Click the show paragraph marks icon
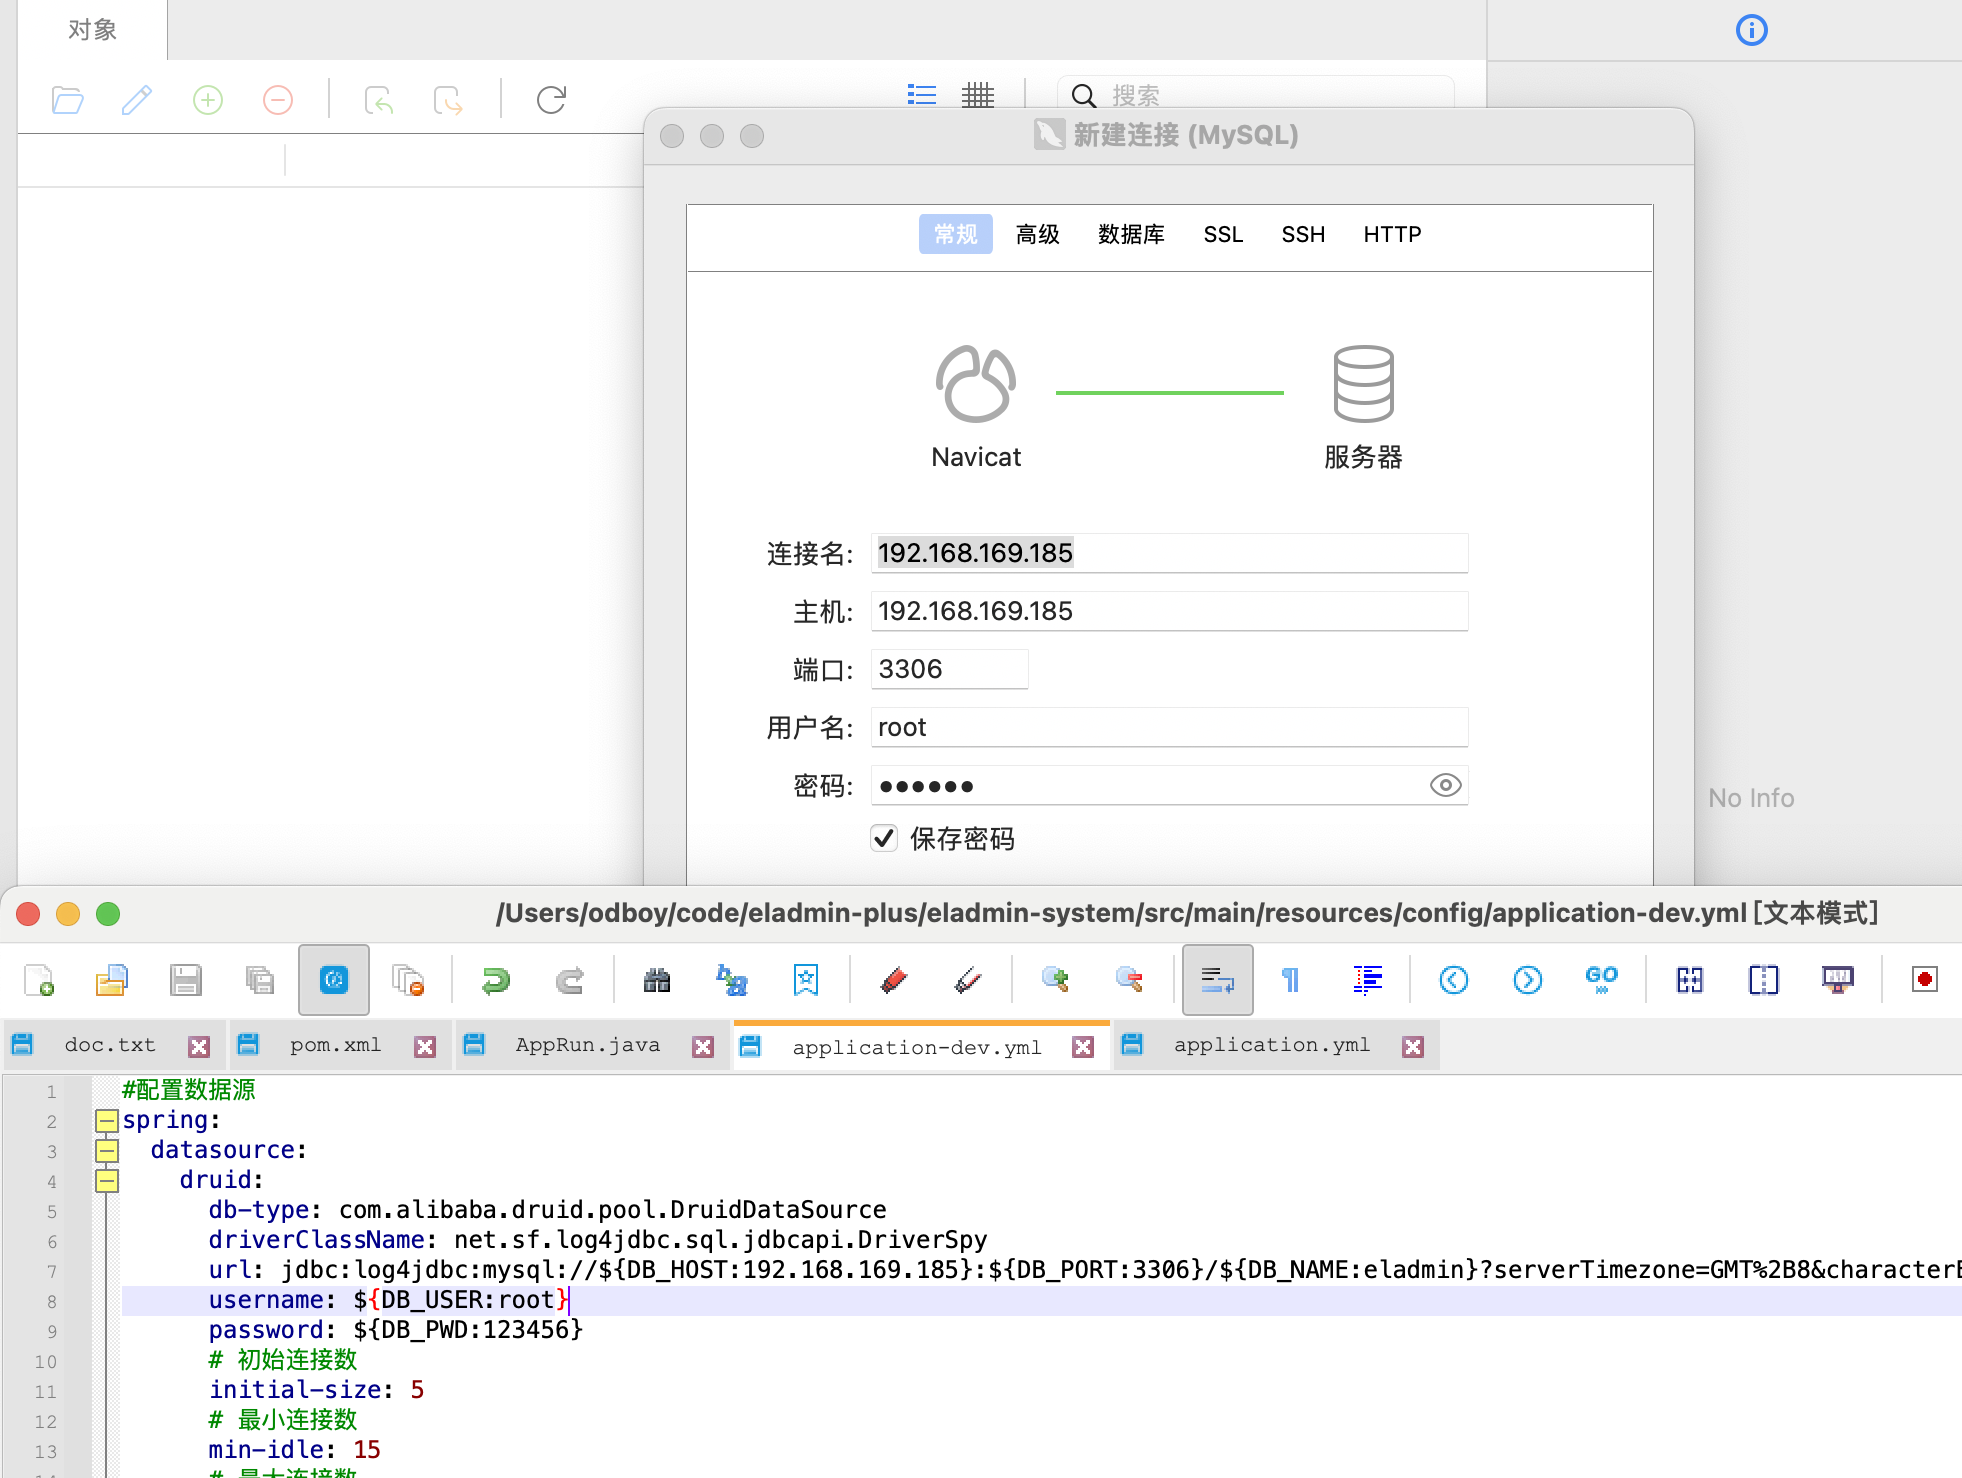 pos(1291,980)
